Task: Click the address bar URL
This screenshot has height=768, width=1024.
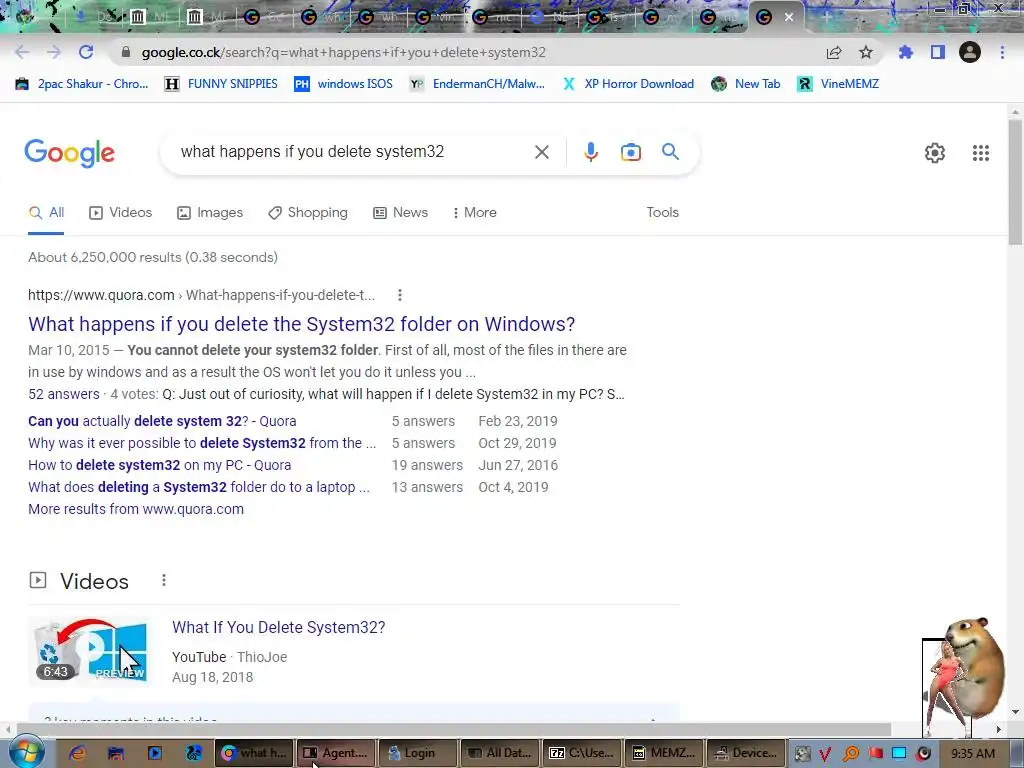Action: coord(344,52)
